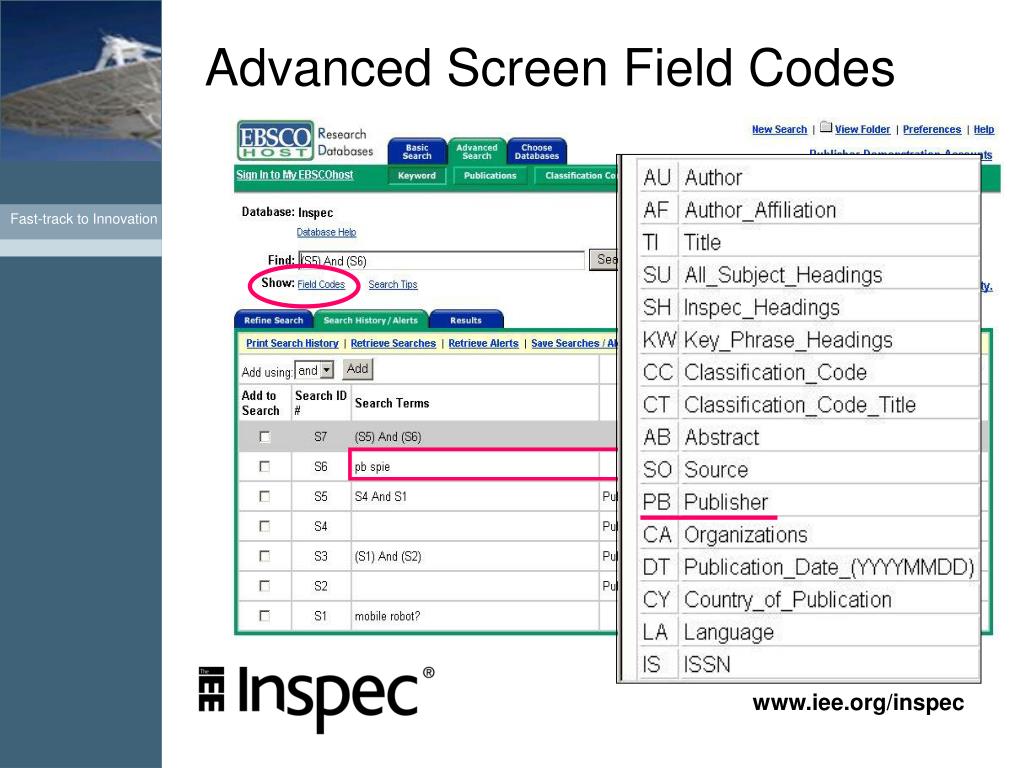Click the 'pb spie' search terms cell
Viewport: 1024px width, 768px height.
[475, 466]
